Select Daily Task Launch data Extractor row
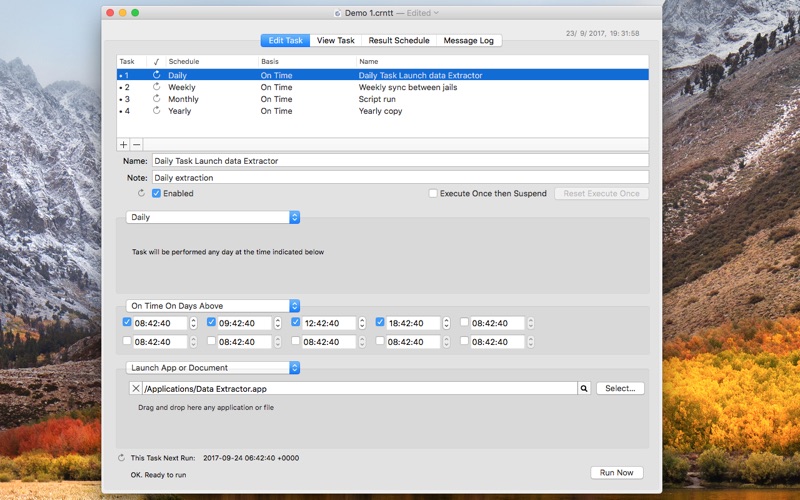 point(383,75)
